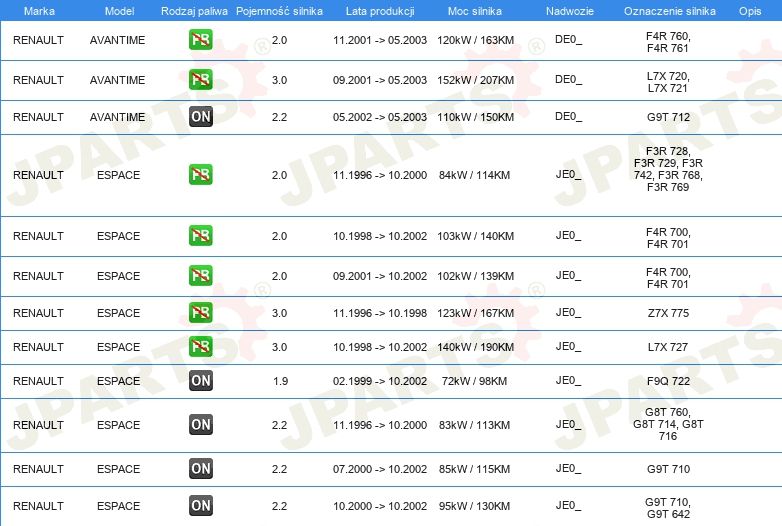Click engine code L7X 727
Viewport: 782px width, 526px height.
point(668,347)
